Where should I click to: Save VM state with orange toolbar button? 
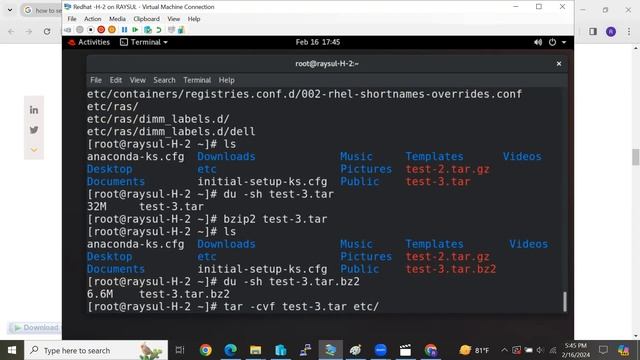tap(112, 30)
